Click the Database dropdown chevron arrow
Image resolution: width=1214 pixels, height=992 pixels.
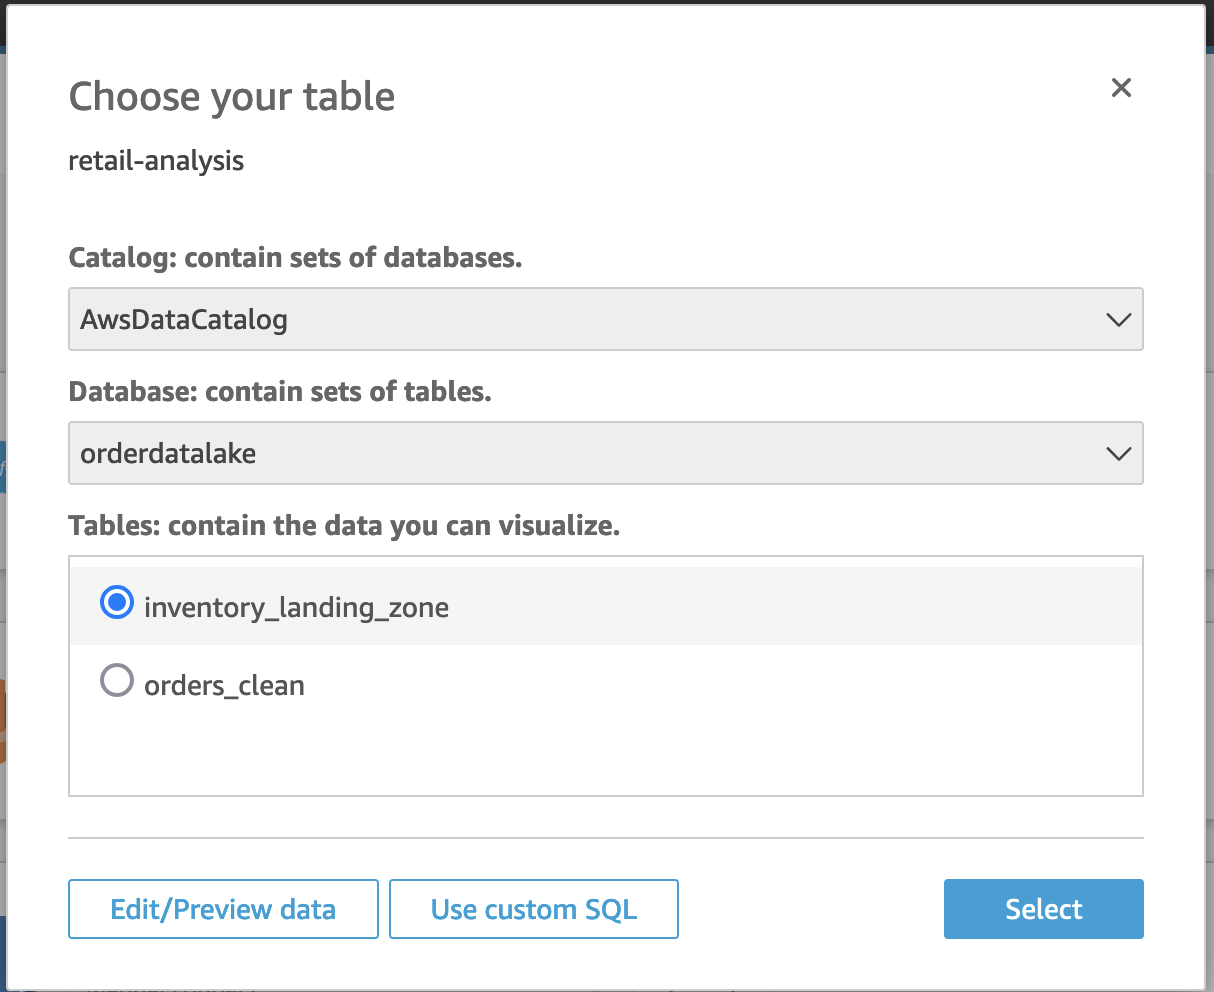pos(1118,454)
